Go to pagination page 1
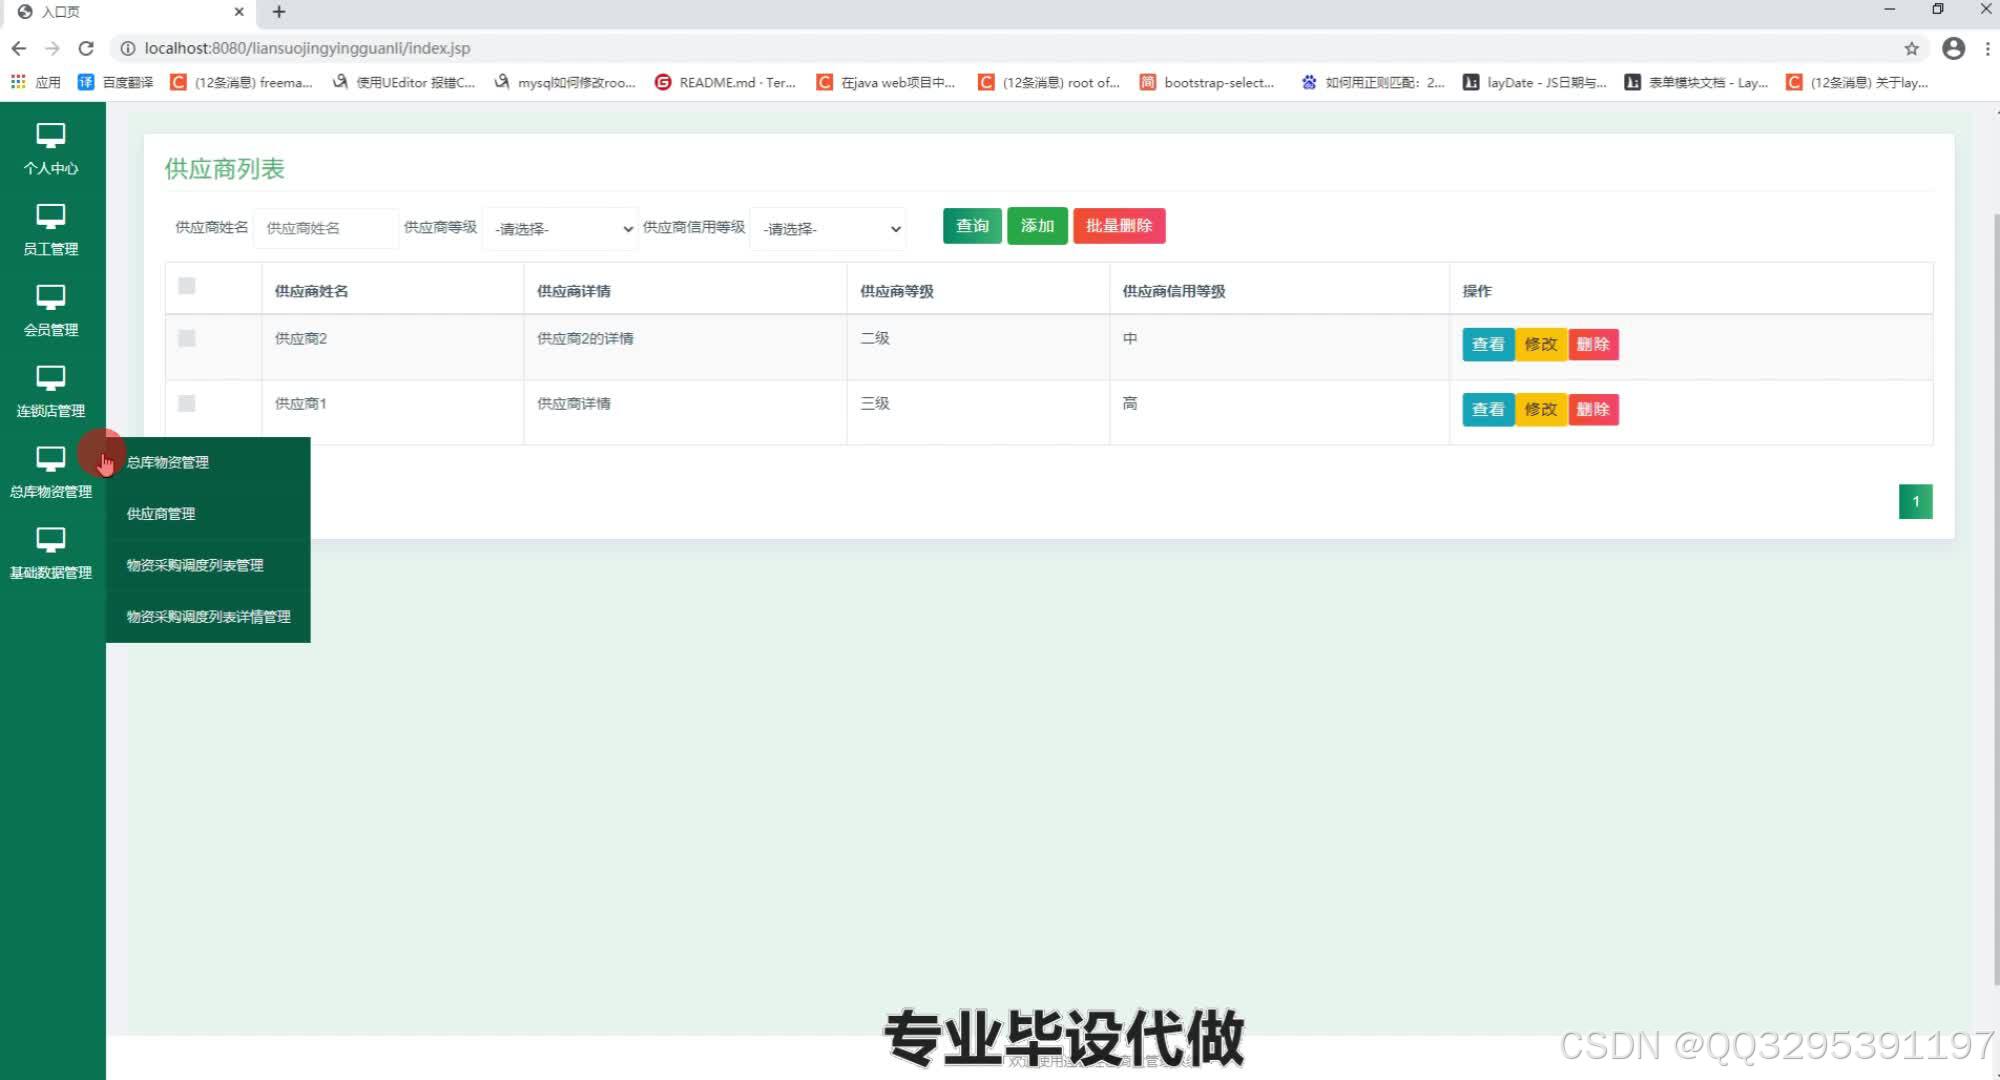Screen dimensions: 2000x1080 pyautogui.click(x=1915, y=501)
